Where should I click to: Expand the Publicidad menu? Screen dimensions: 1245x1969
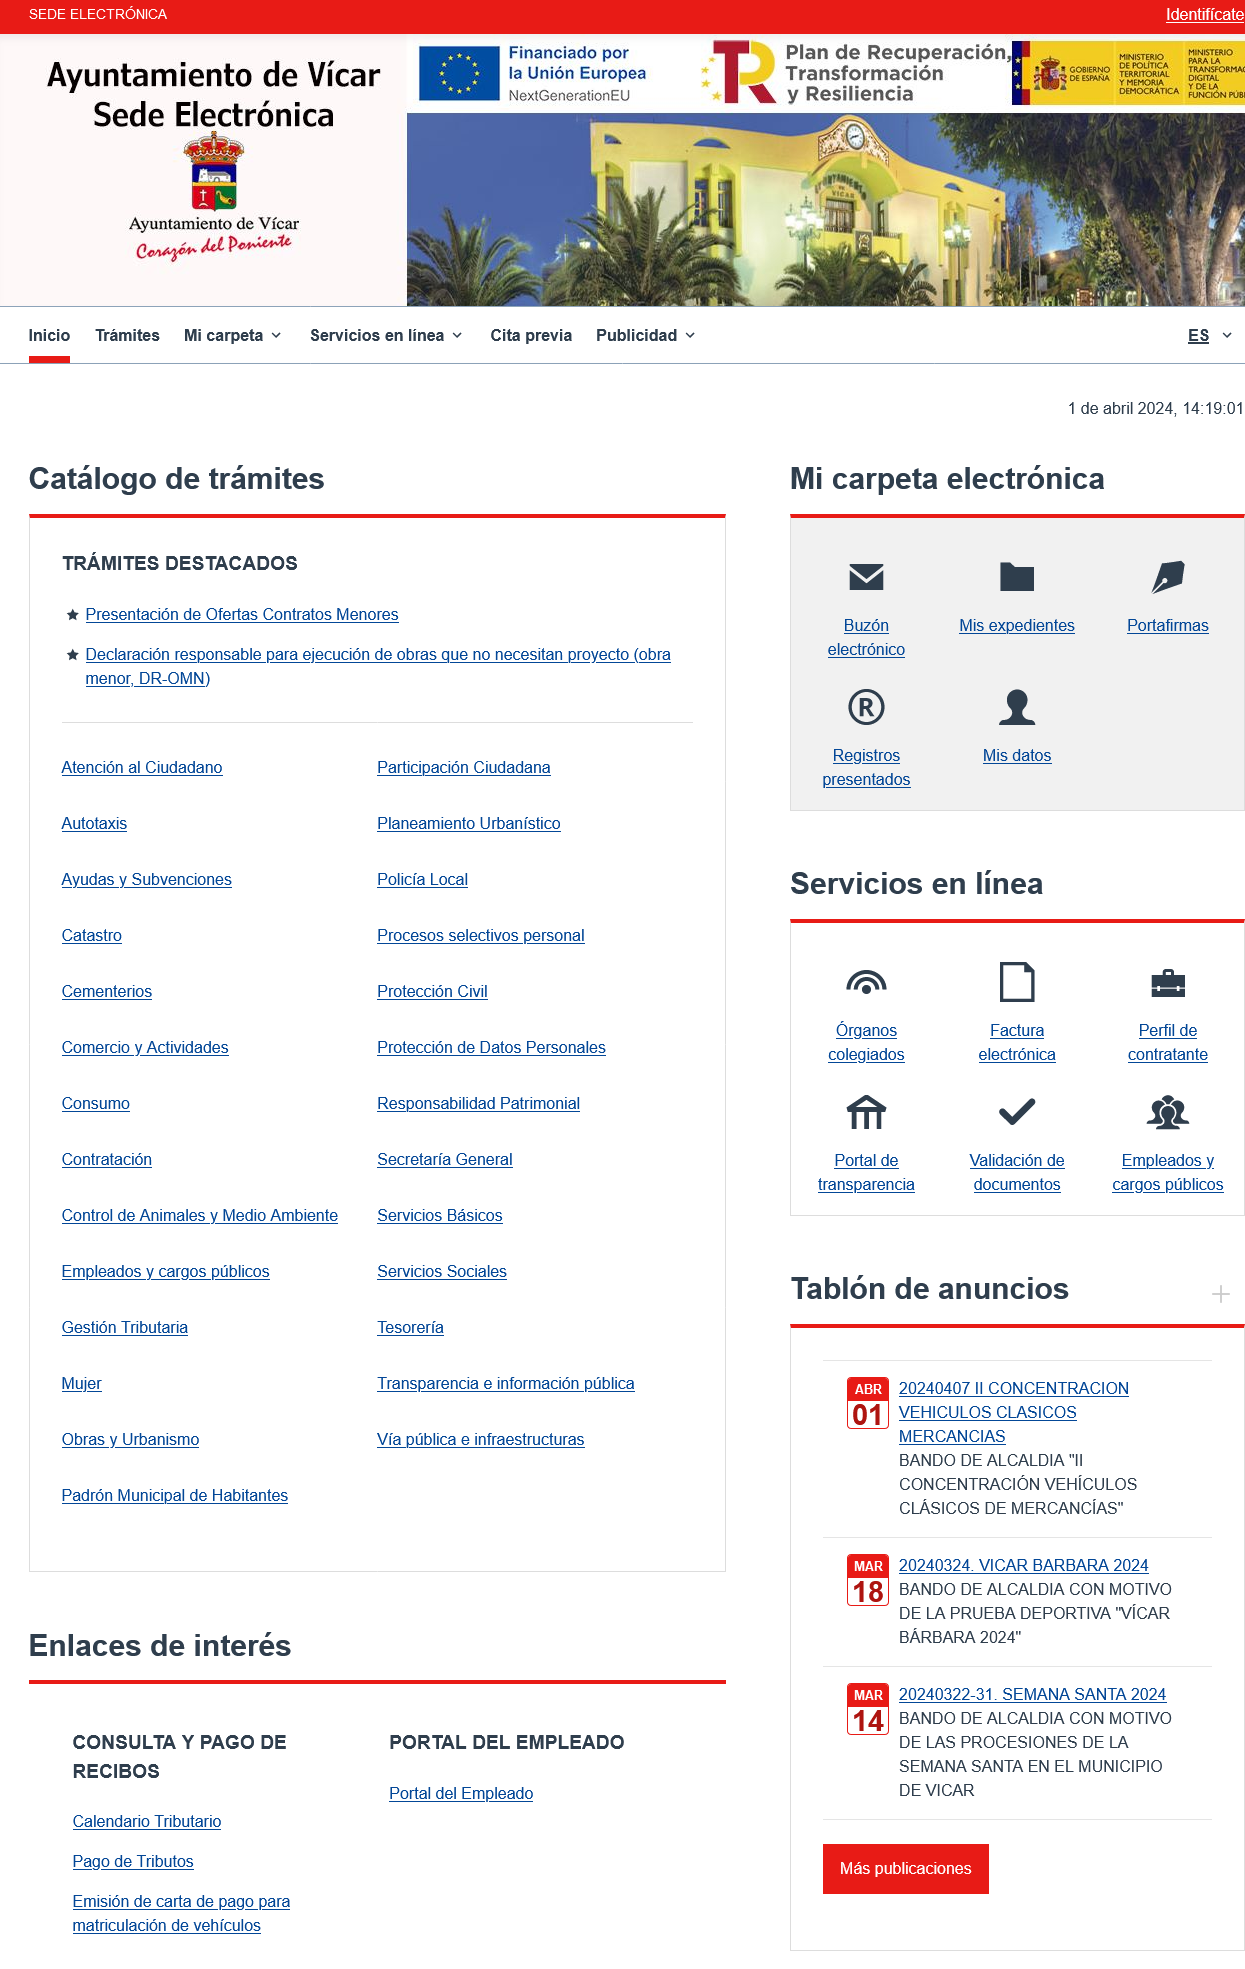coord(646,335)
